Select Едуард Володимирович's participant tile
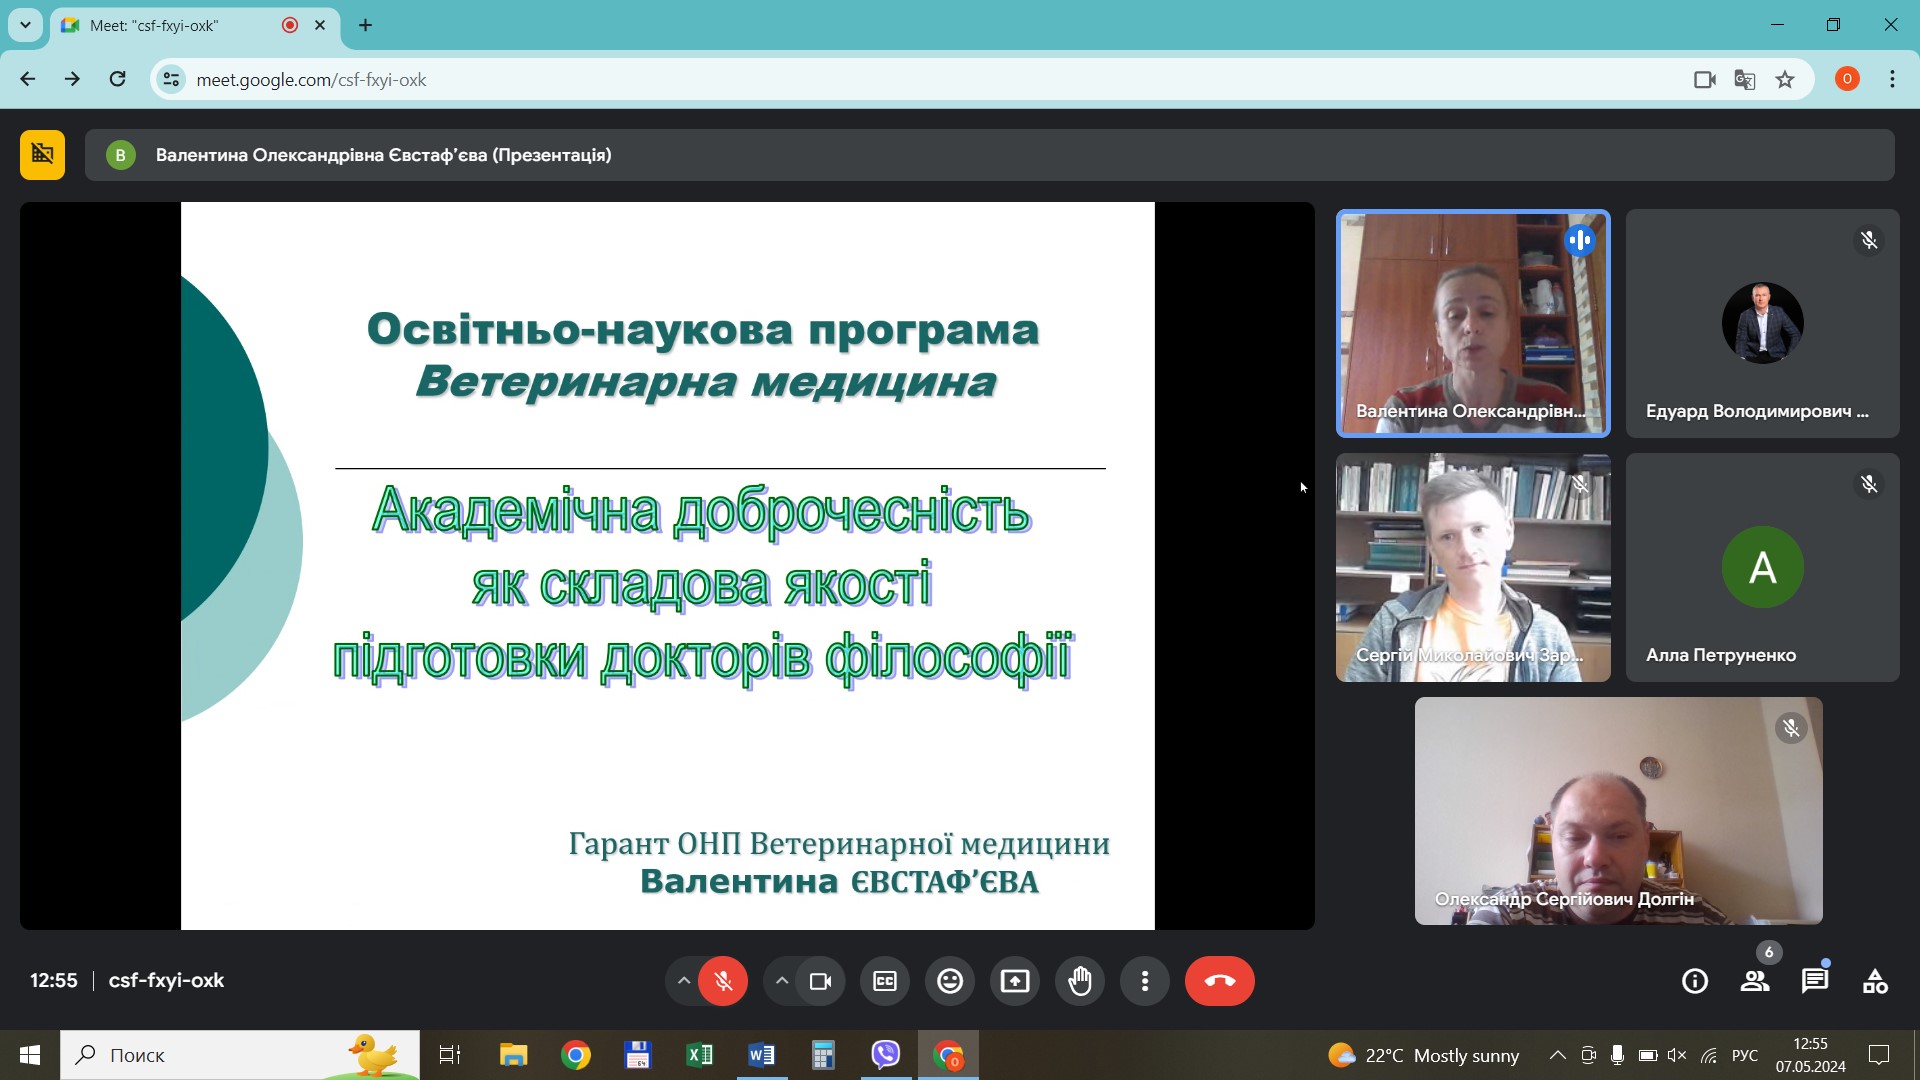1920x1080 pixels. pos(1762,323)
